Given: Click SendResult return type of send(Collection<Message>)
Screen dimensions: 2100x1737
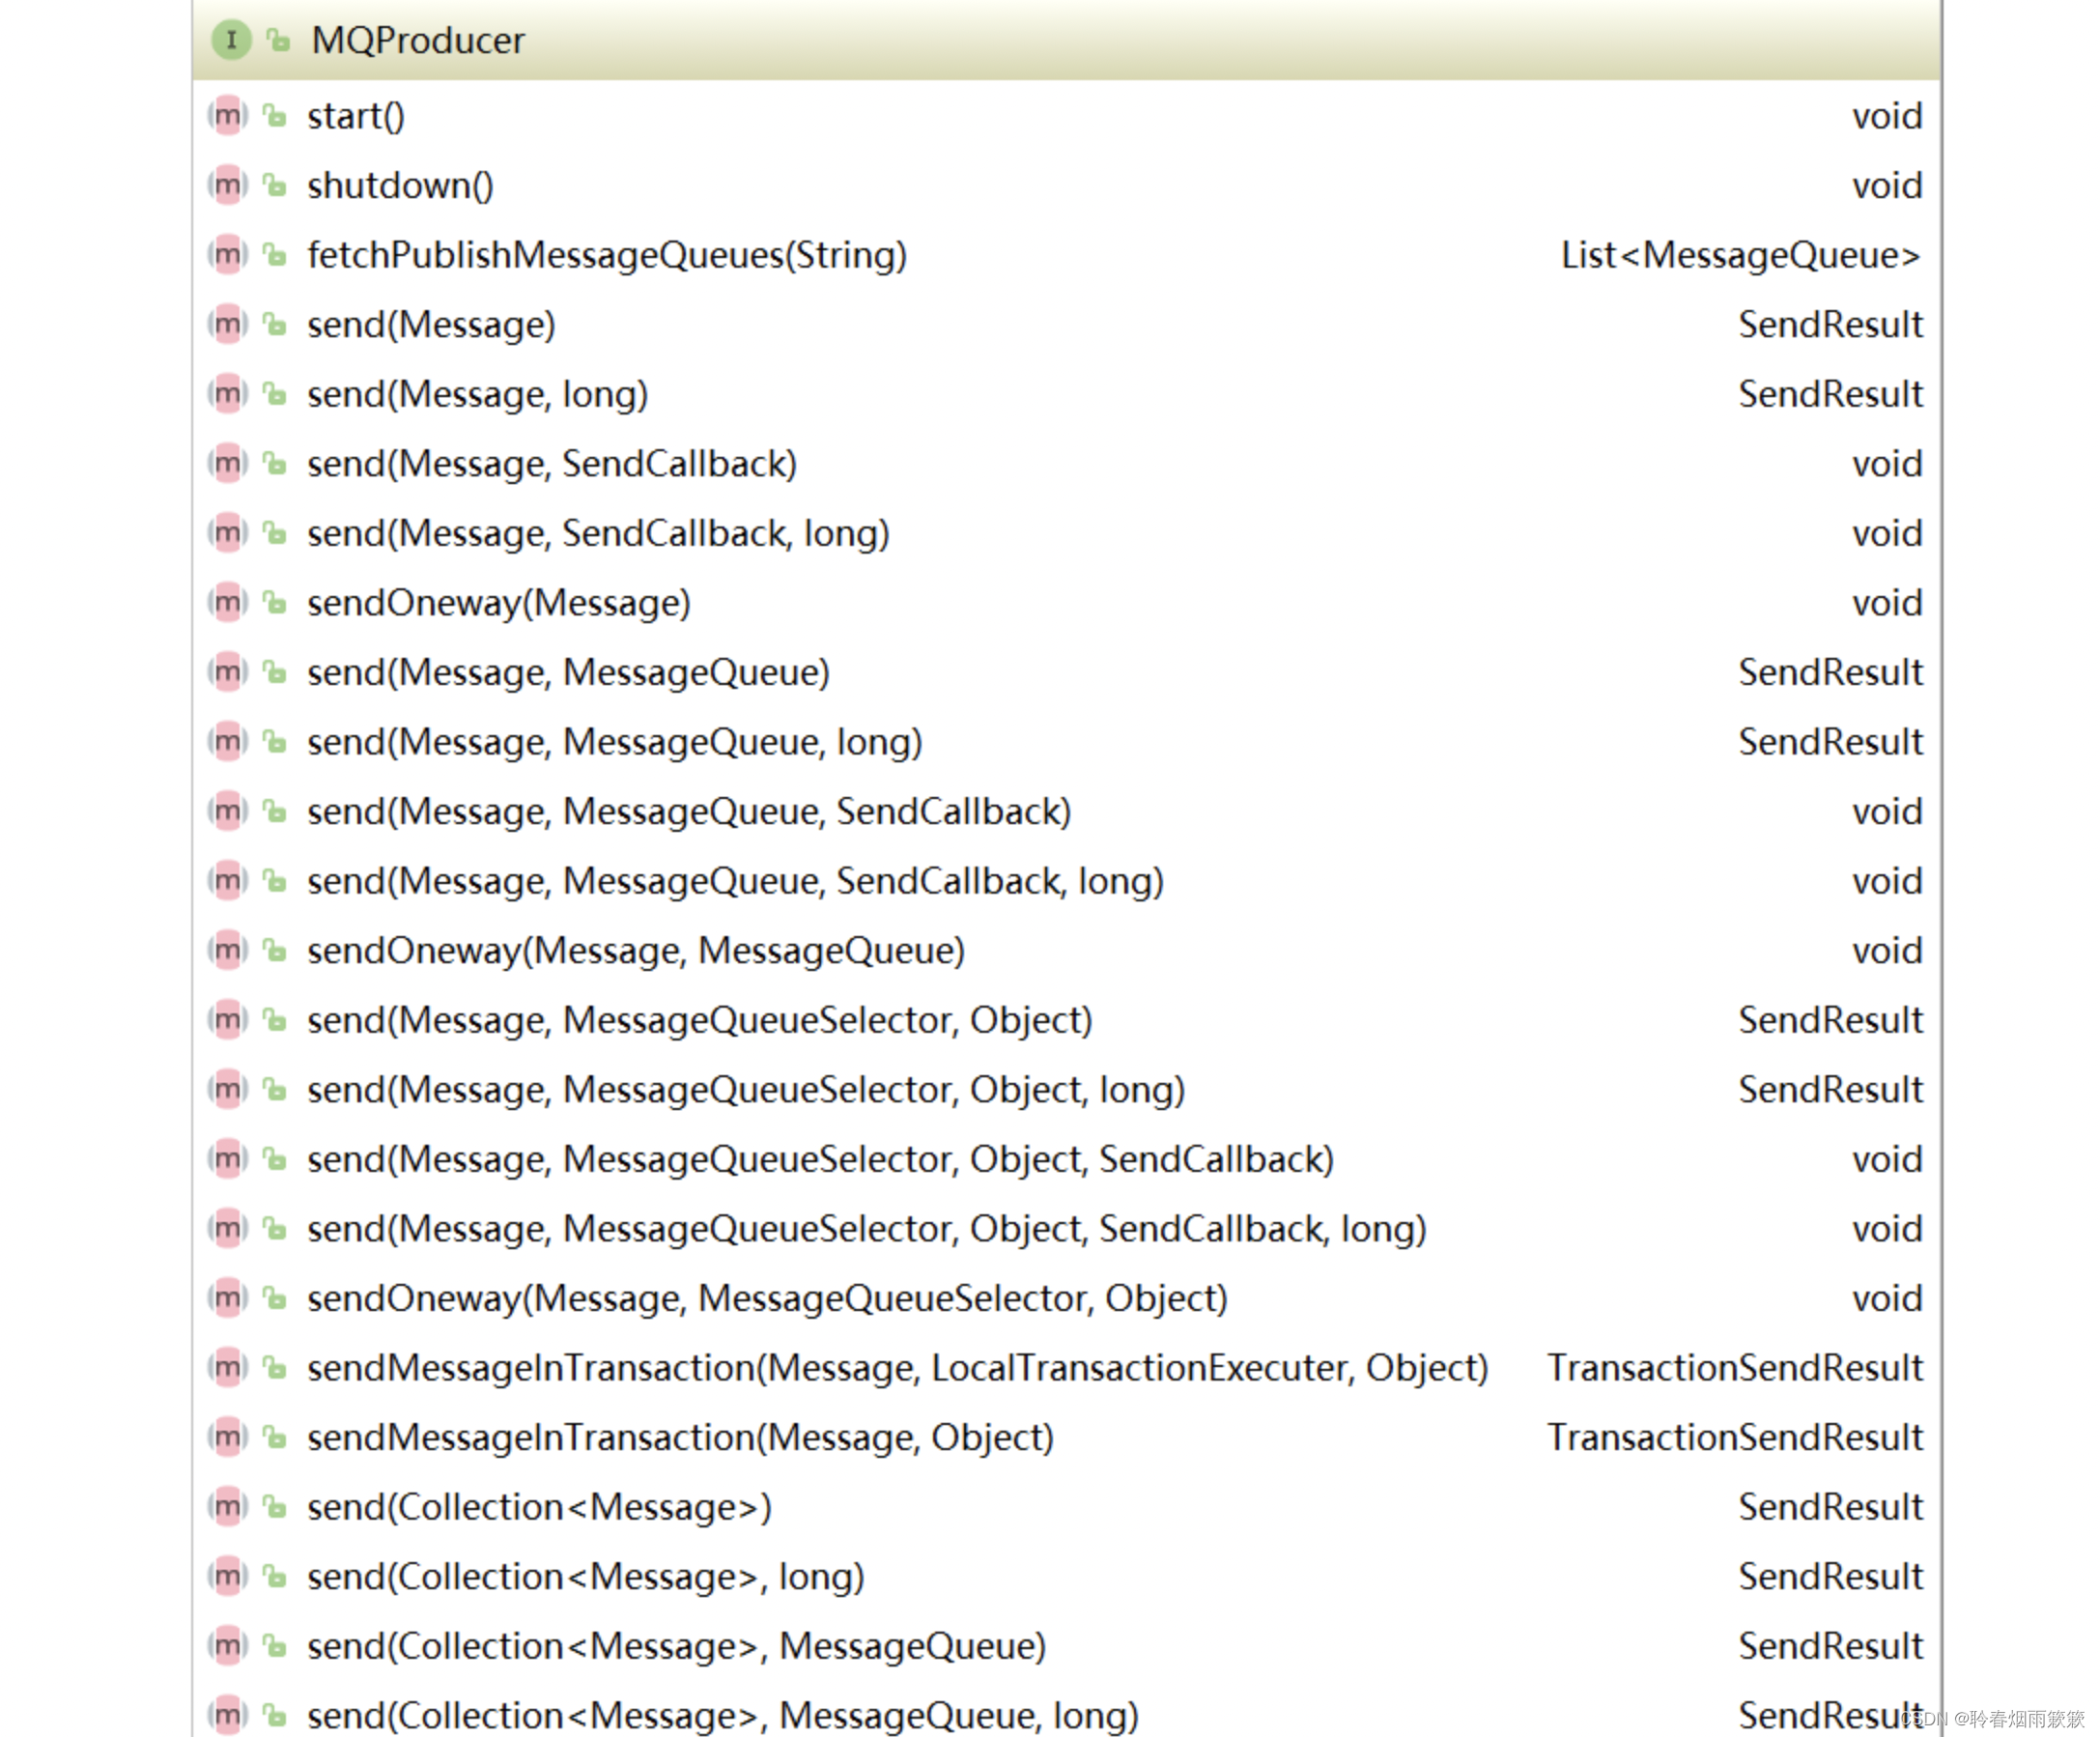Looking at the screenshot, I should click(1830, 1506).
